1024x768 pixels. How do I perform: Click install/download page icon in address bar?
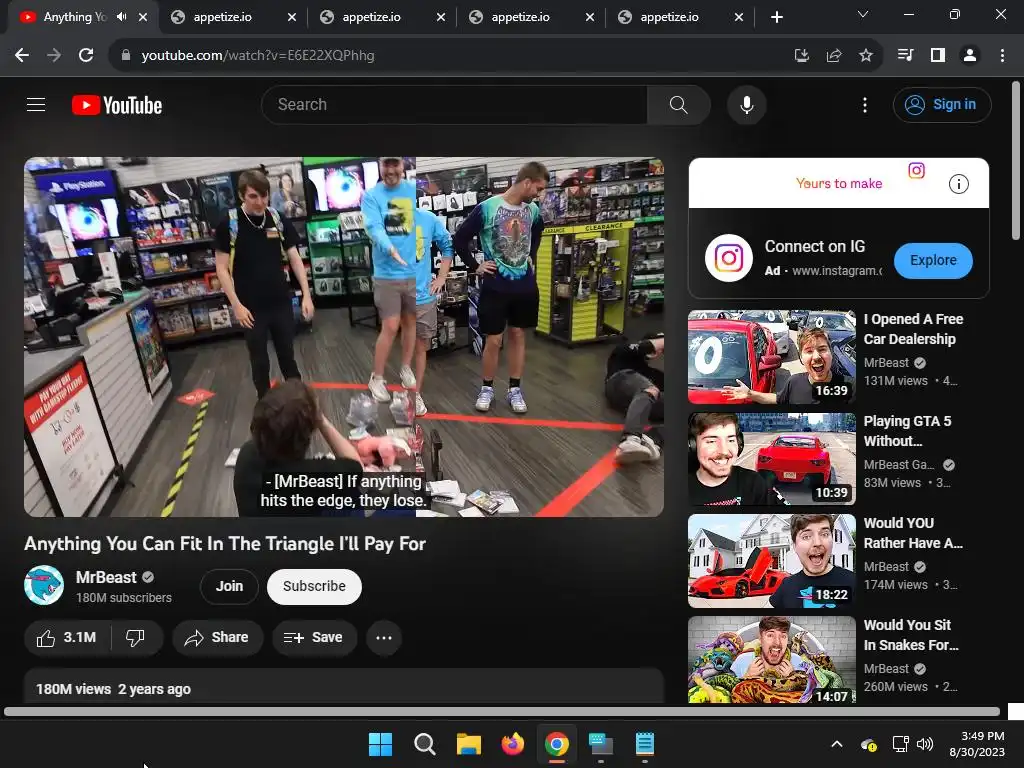click(x=801, y=56)
